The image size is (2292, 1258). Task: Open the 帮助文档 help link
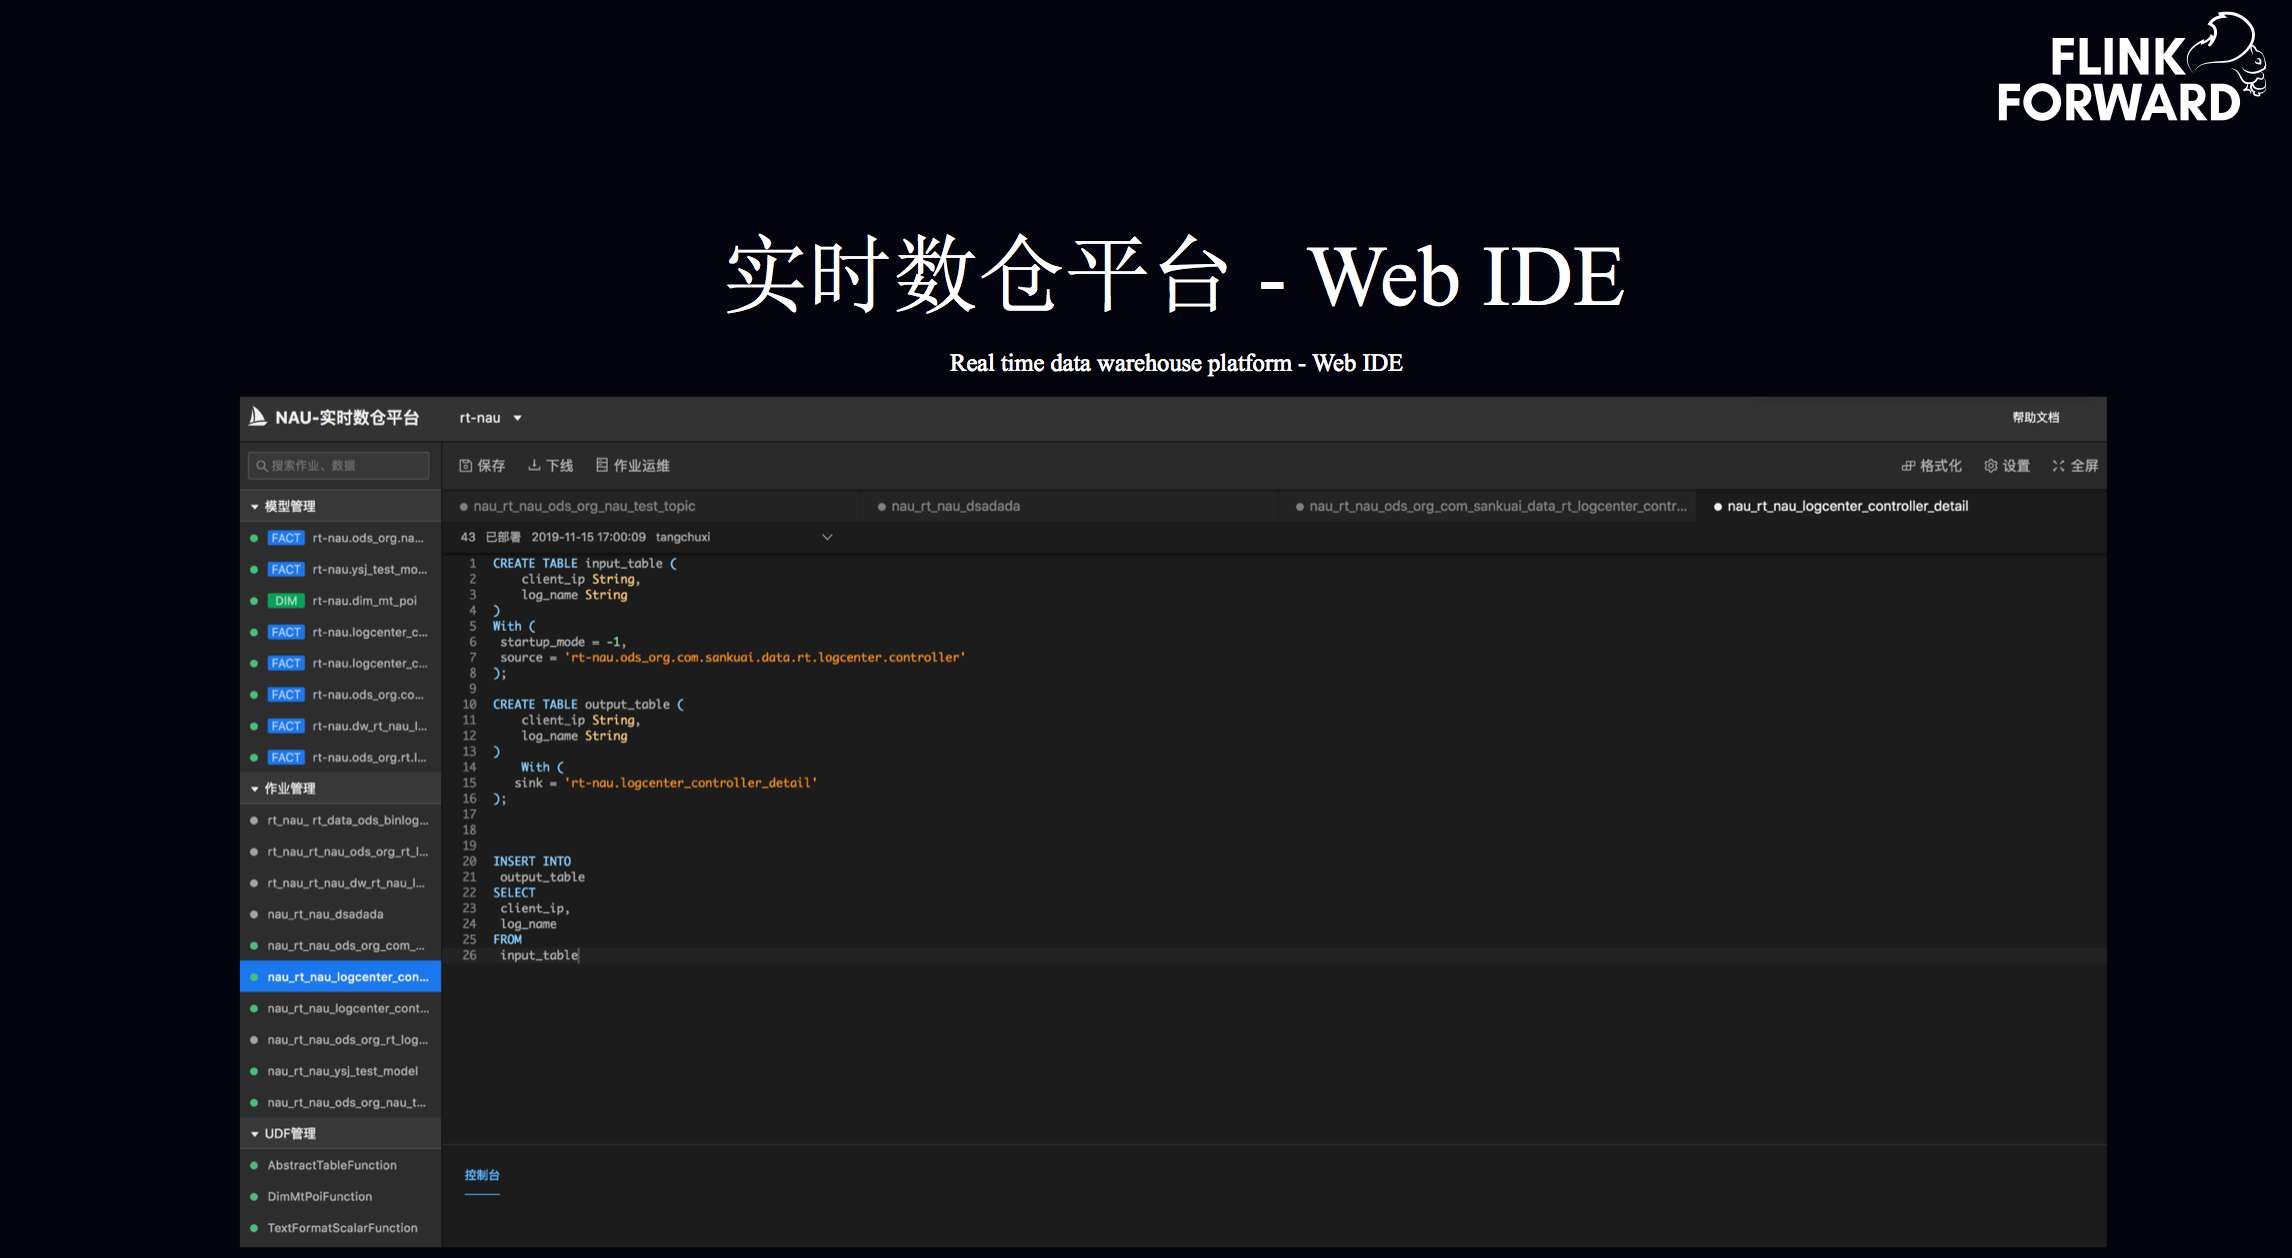click(x=2035, y=418)
